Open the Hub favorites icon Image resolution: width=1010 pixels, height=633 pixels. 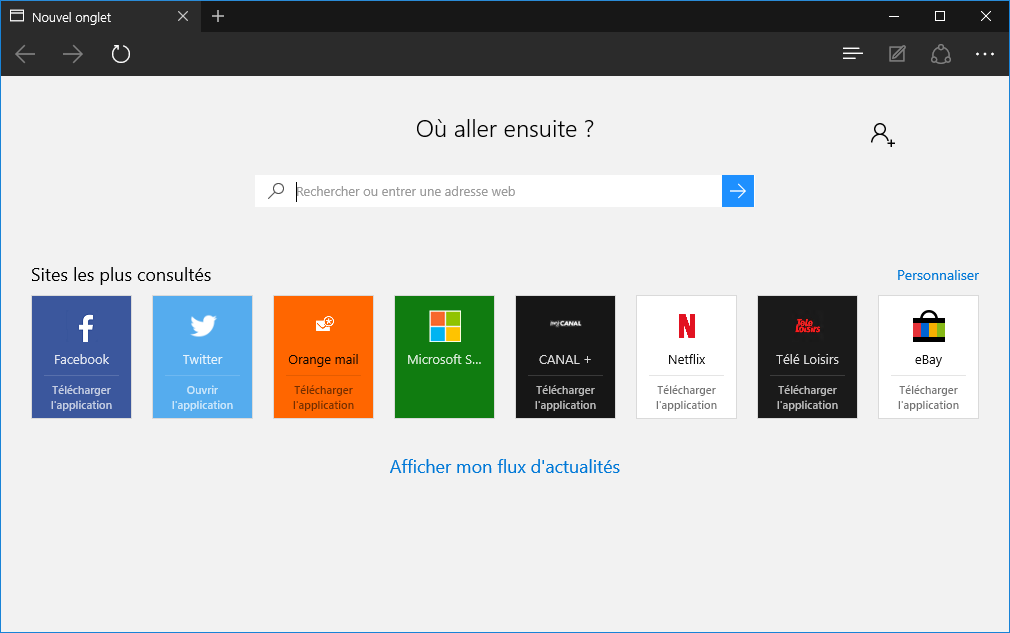click(x=852, y=54)
